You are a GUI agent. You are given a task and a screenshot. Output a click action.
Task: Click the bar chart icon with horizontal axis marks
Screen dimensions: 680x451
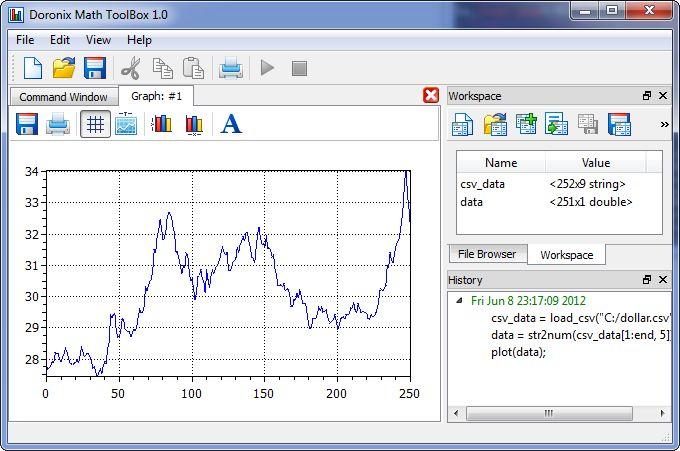click(194, 125)
